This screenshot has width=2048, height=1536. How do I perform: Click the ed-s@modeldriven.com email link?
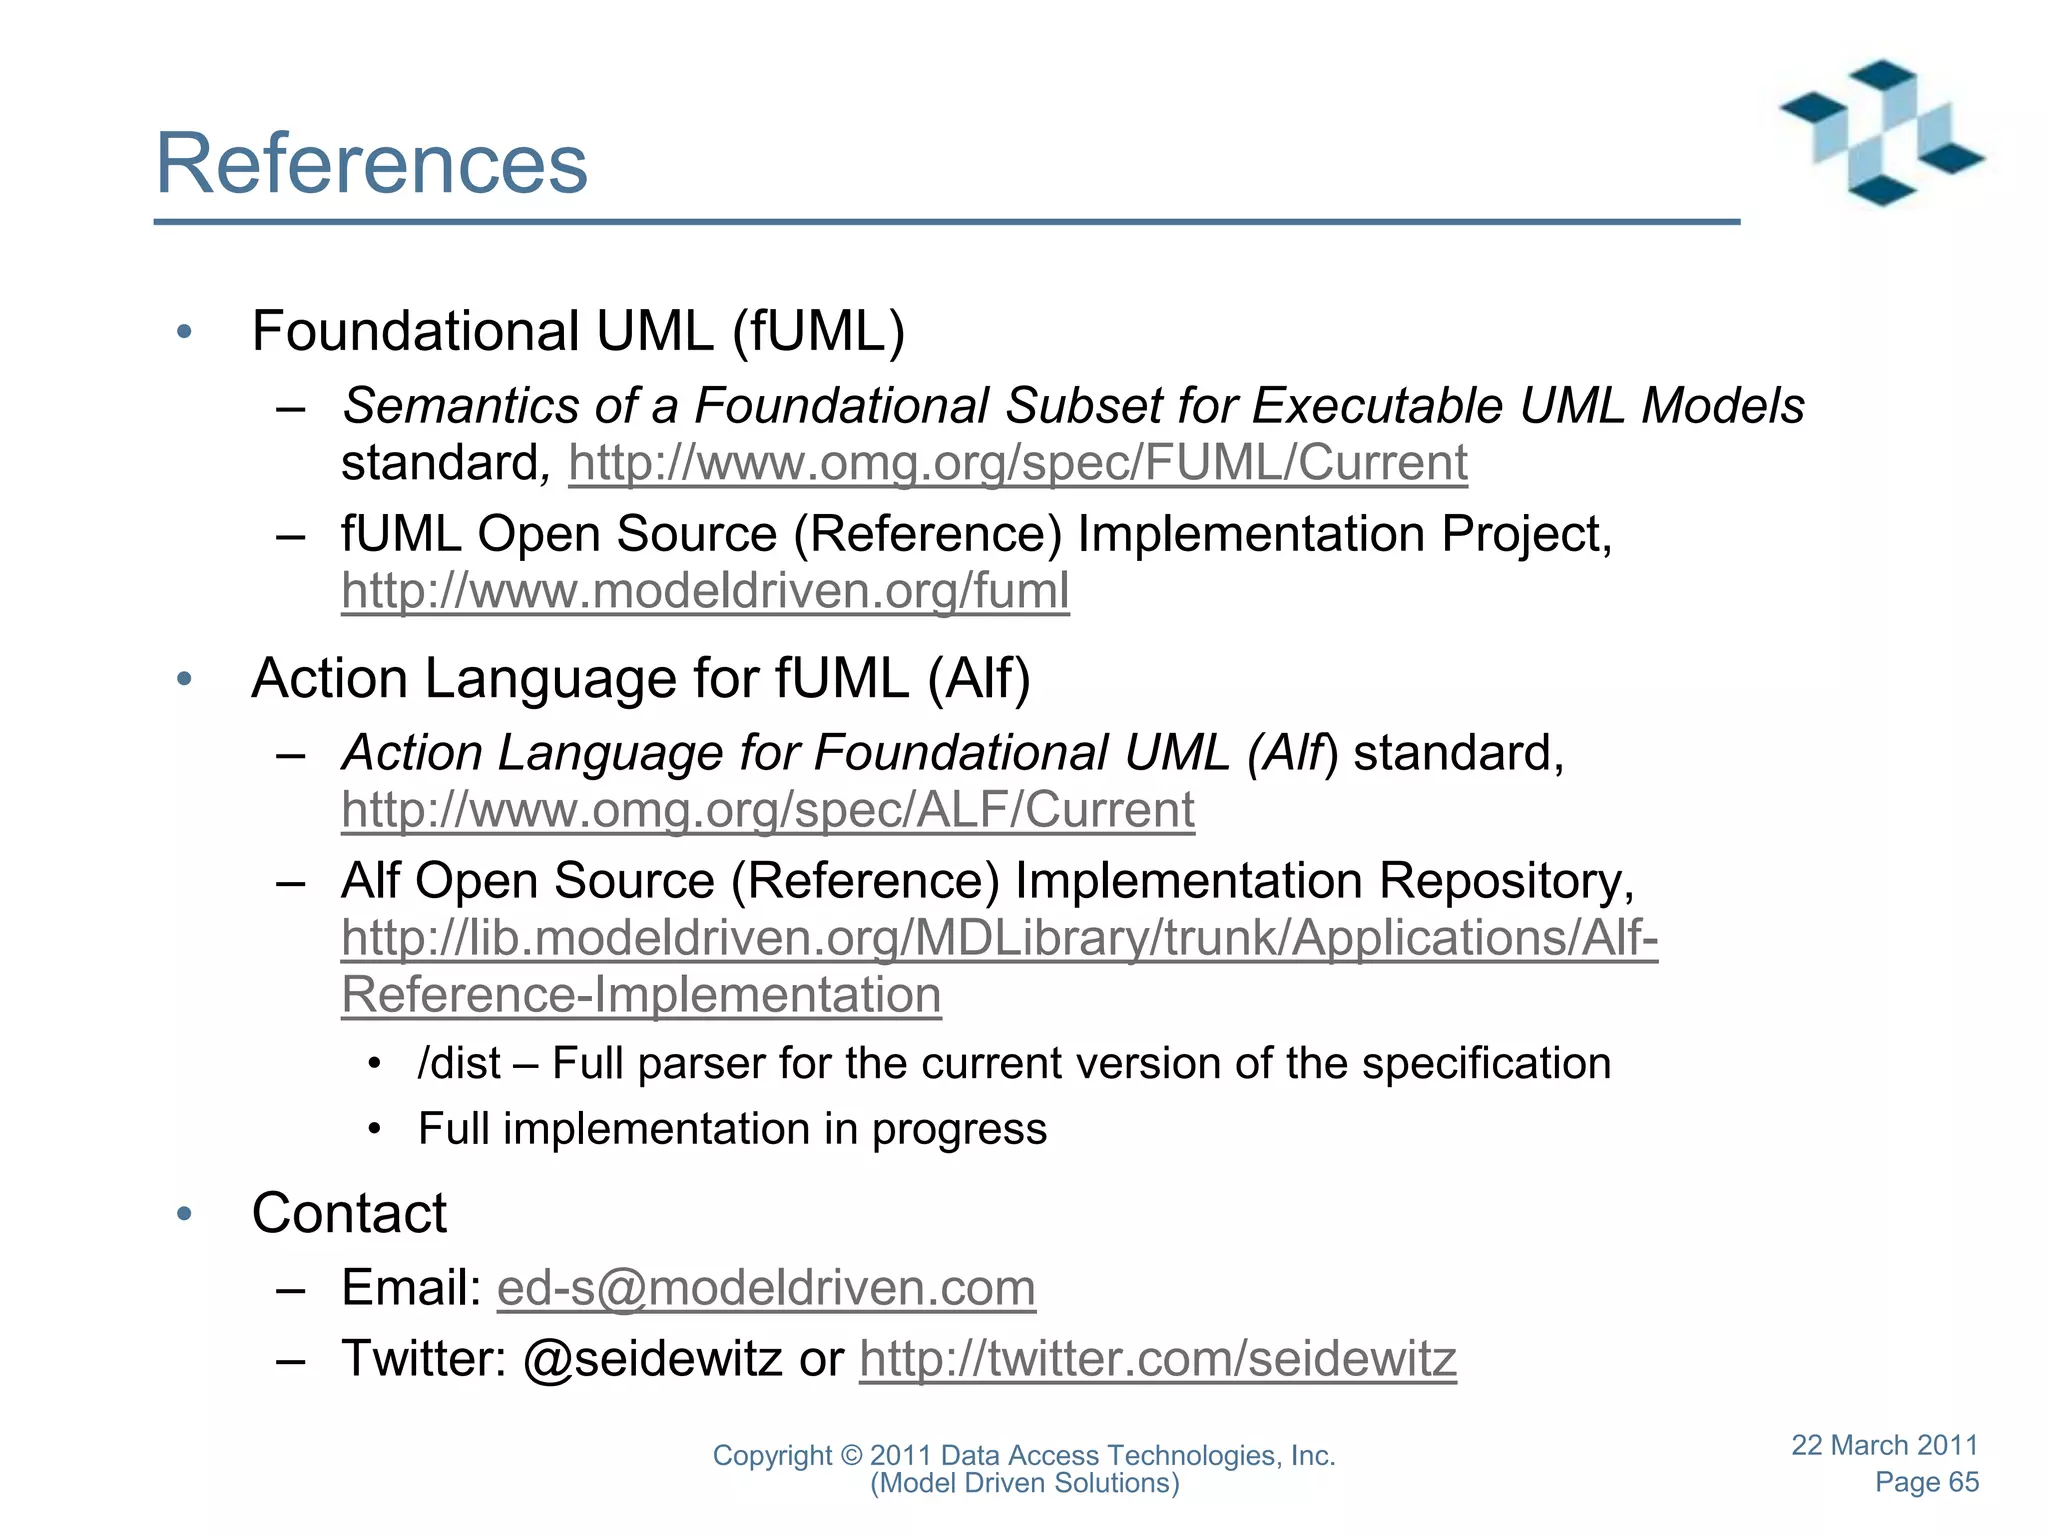(x=766, y=1287)
